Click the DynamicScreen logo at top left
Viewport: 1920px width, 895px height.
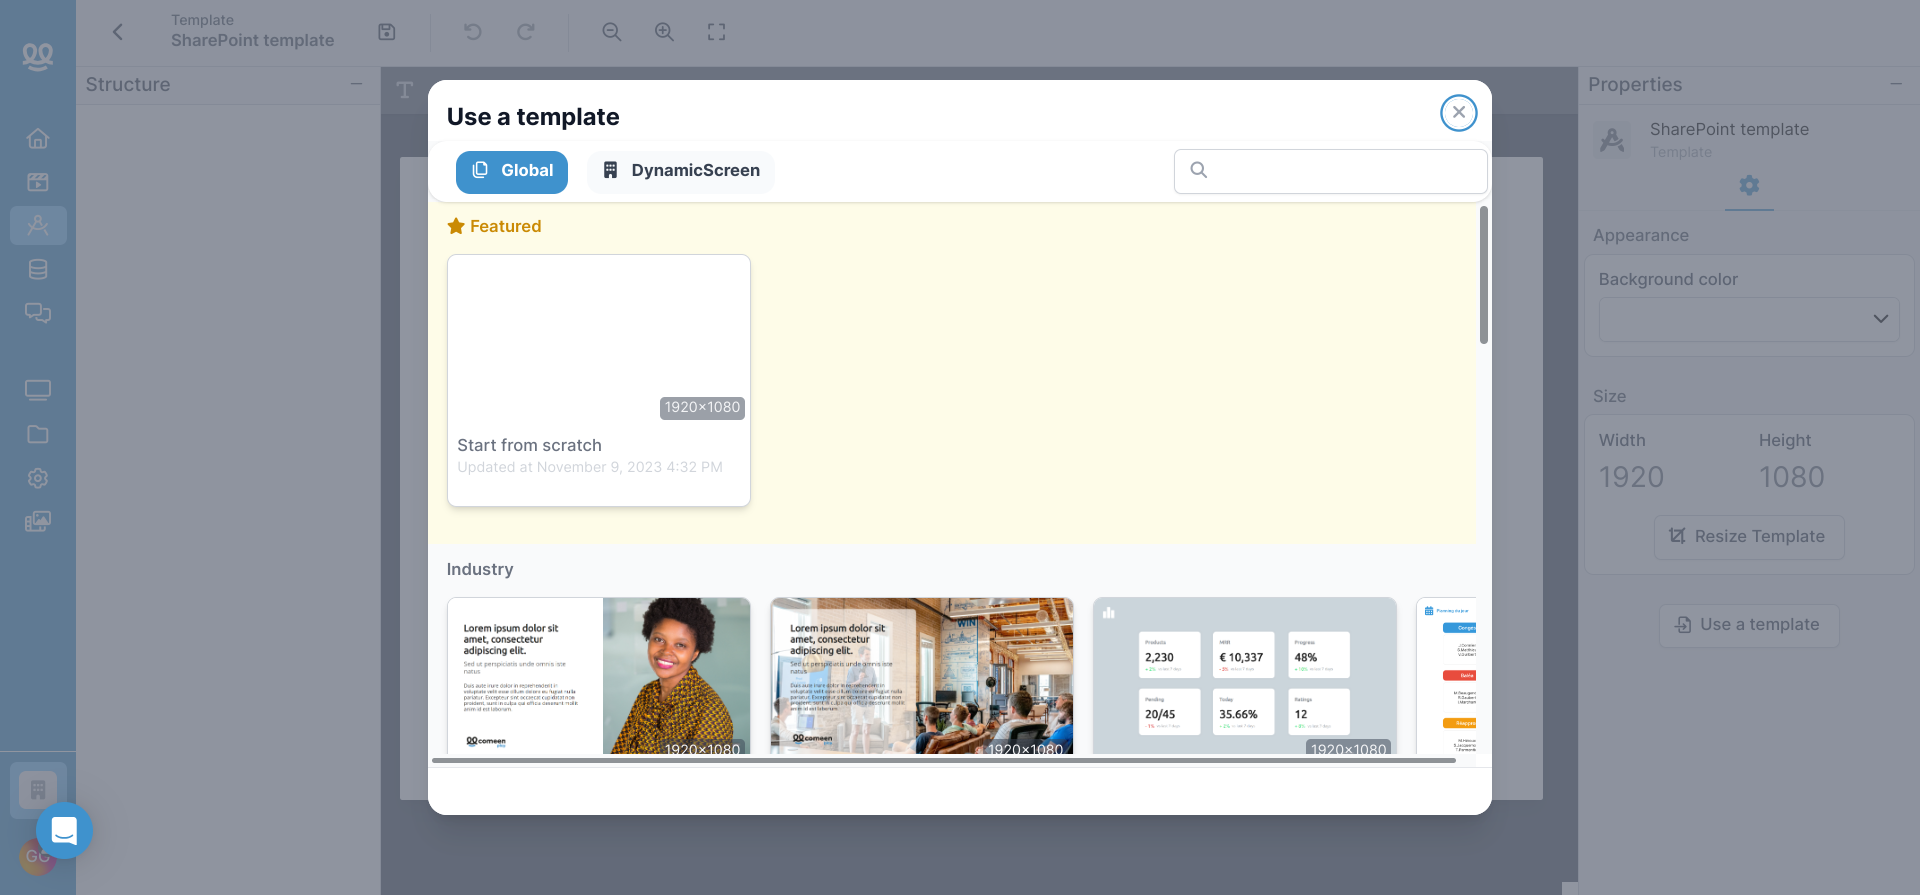[x=38, y=57]
